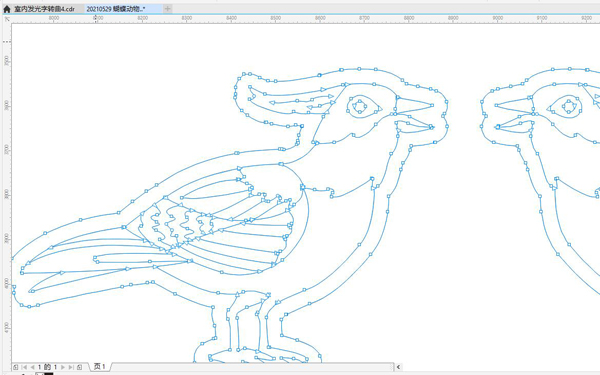
Task: Click the horizontal ruler at 8500 mark
Action: (276, 19)
